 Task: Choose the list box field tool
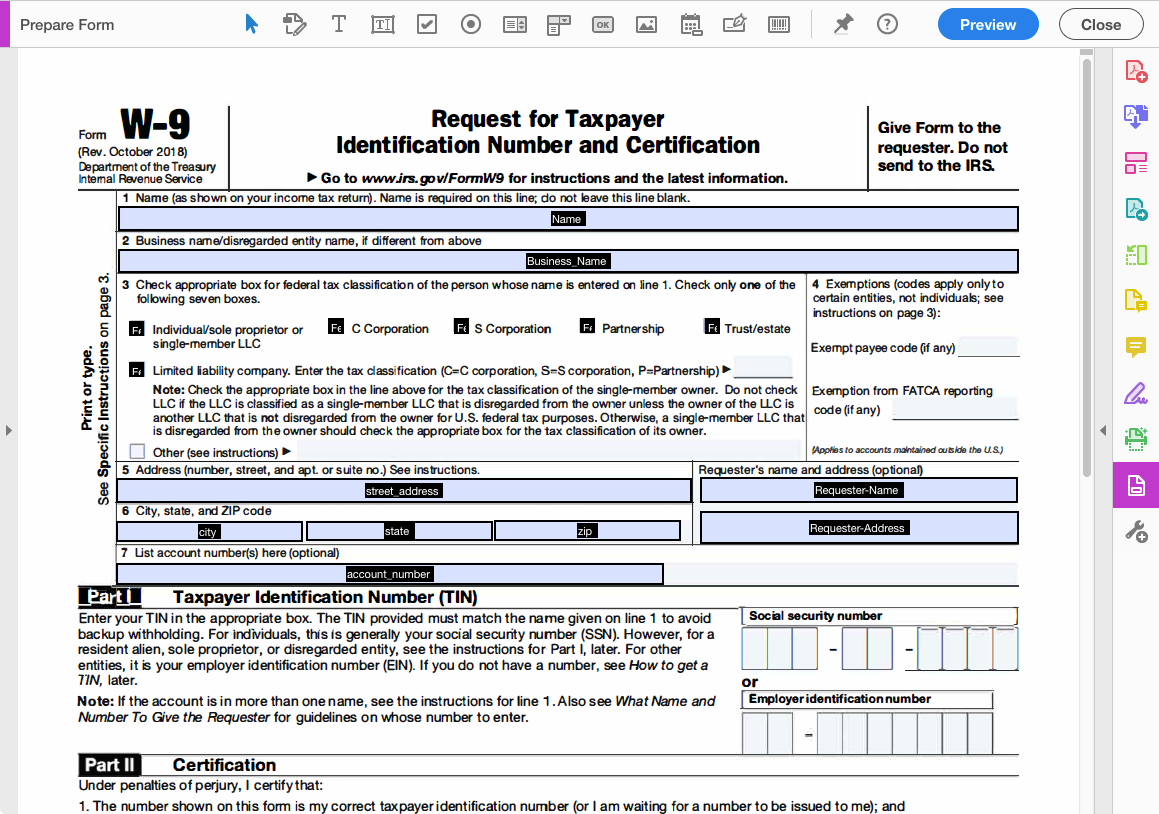(x=514, y=24)
